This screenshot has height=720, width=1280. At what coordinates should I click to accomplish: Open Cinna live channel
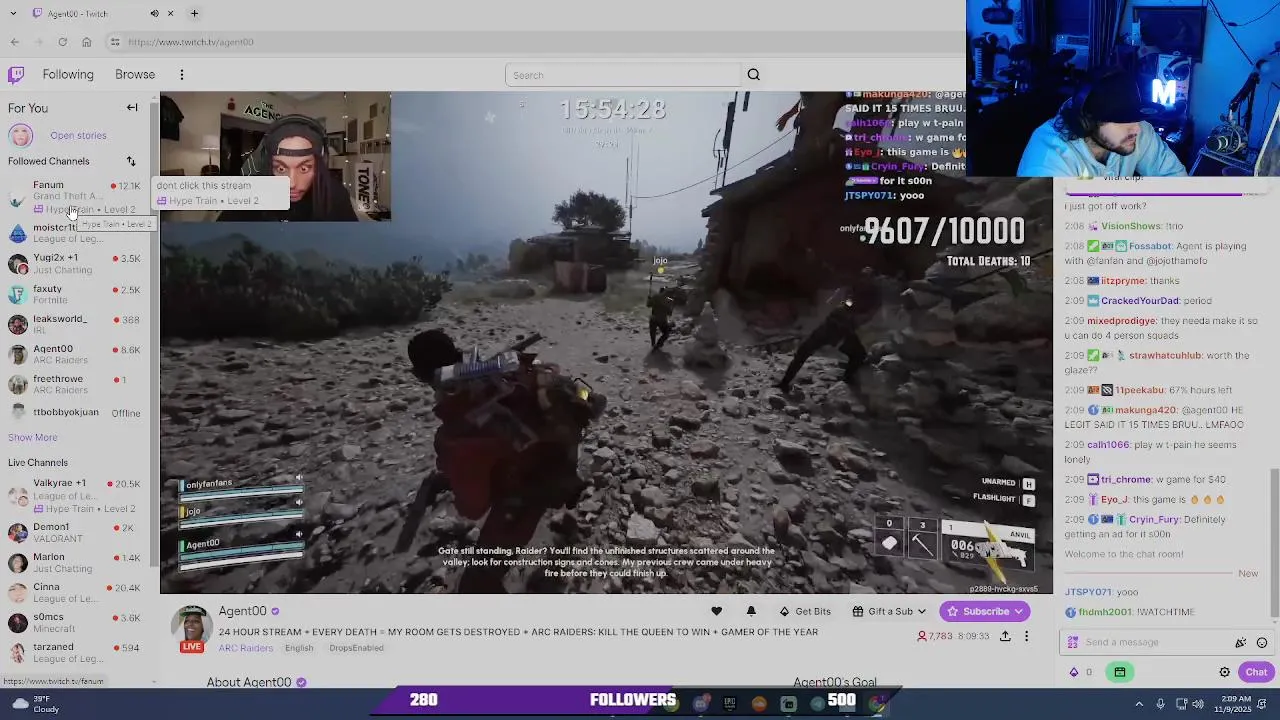click(75, 592)
